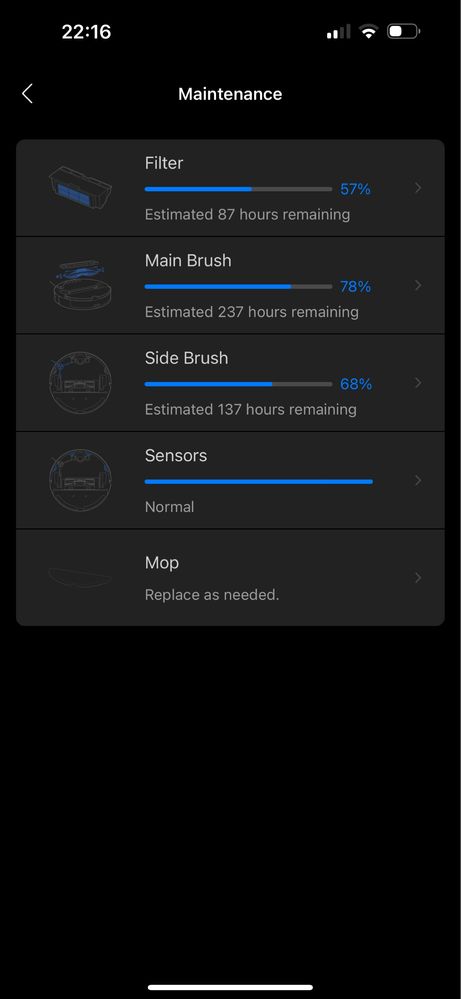461x999 pixels.
Task: Open the Filter maintenance item
Action: point(230,188)
